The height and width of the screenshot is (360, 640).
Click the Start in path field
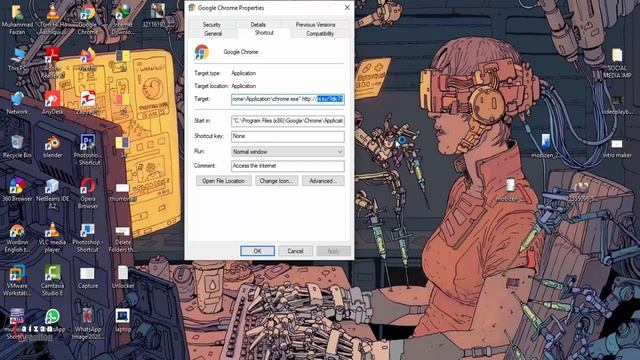coord(288,121)
